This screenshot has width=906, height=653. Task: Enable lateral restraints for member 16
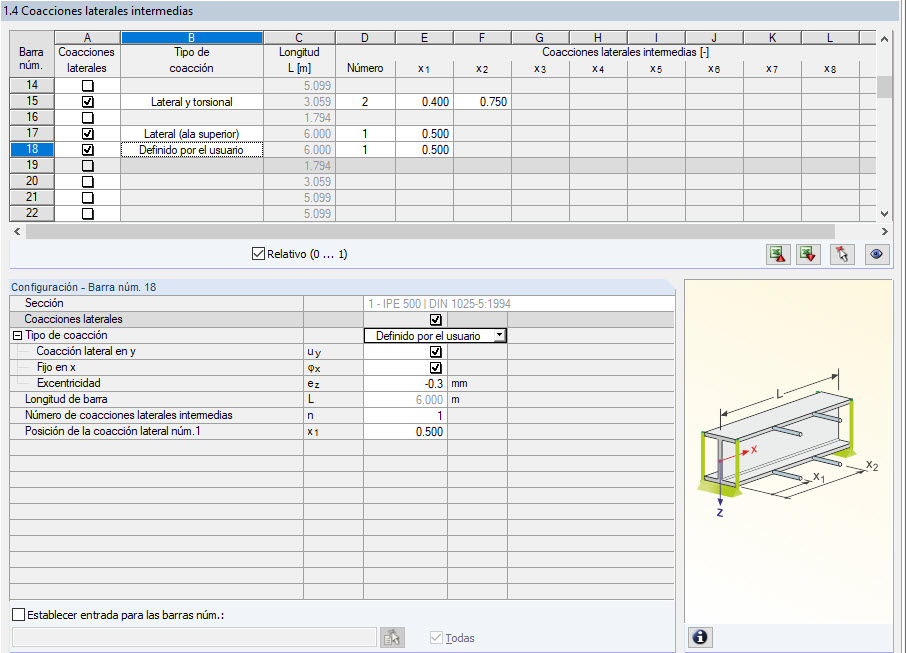(87, 118)
